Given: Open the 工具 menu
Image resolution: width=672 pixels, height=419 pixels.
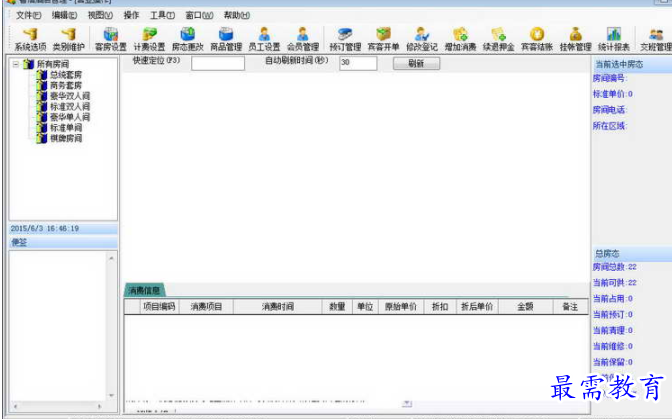Looking at the screenshot, I should (162, 15).
